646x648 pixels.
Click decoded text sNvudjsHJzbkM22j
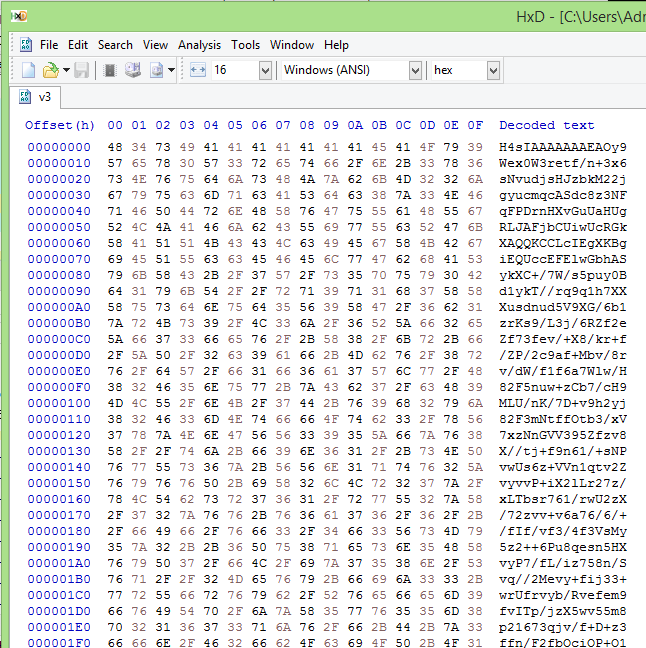(563, 179)
